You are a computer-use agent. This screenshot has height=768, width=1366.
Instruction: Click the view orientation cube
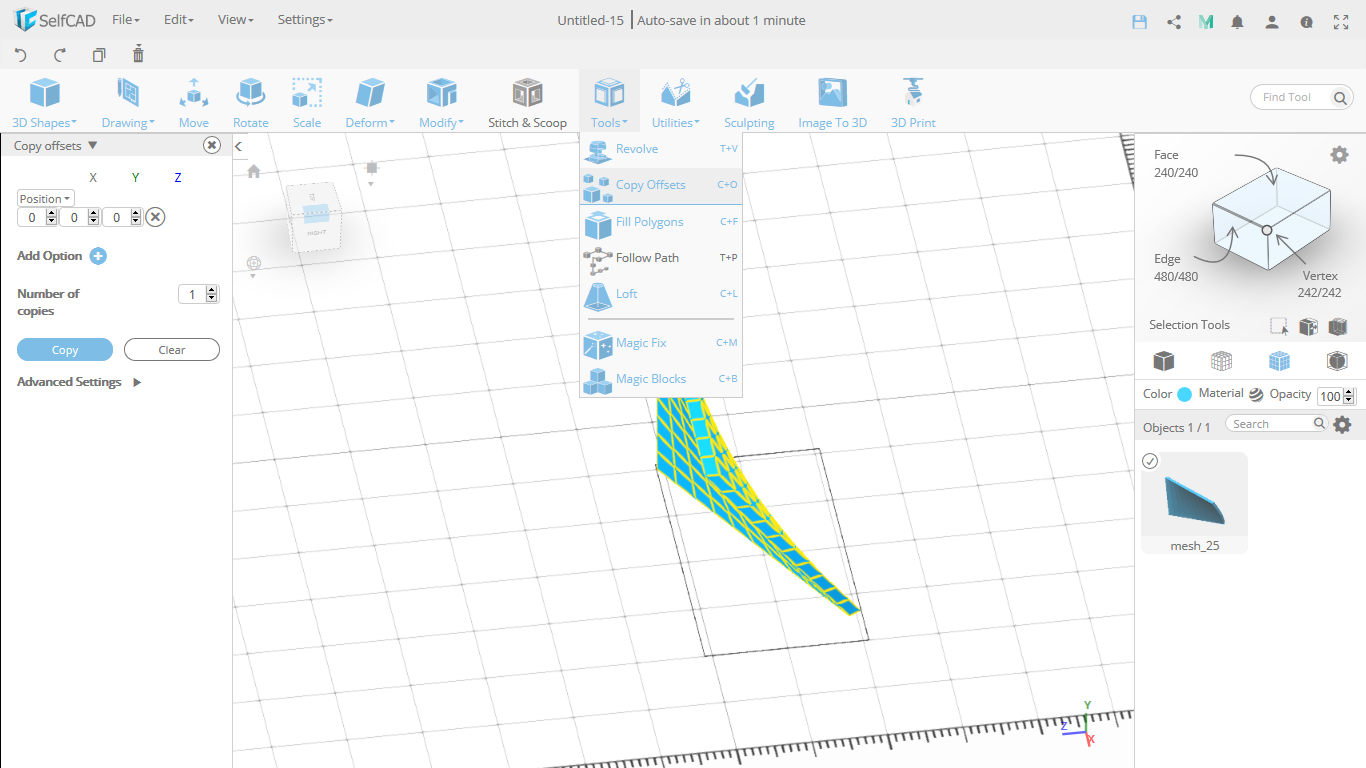[x=314, y=216]
